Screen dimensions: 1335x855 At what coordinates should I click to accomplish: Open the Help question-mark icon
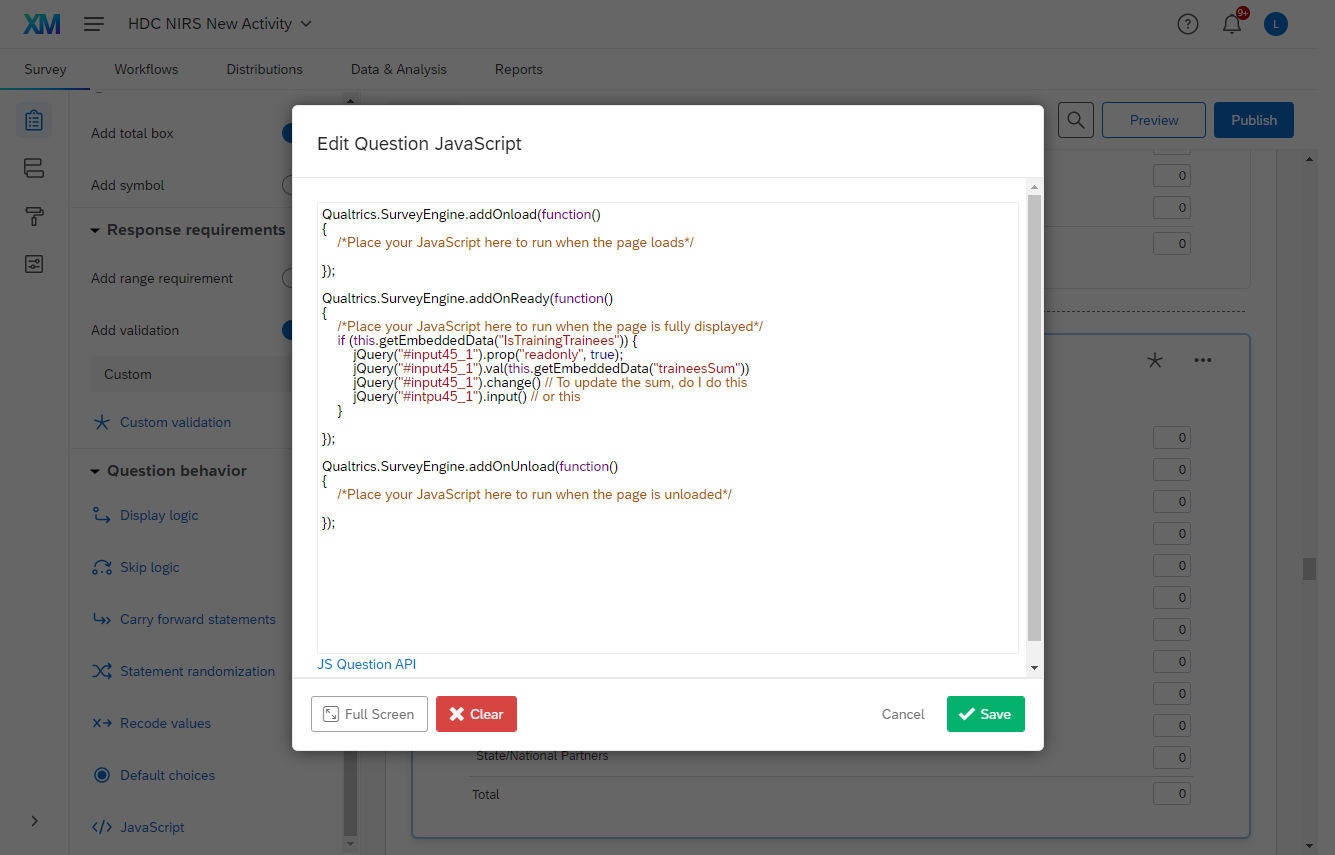(x=1188, y=25)
